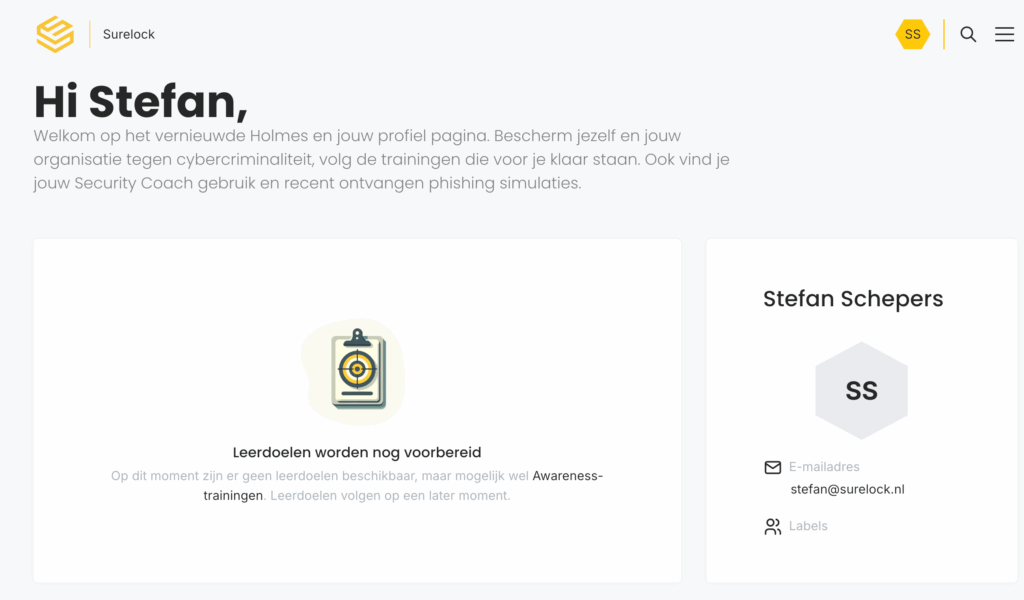Viewport: 1024px width, 600px height.
Task: Click the clipboard target illustration
Action: (356, 369)
